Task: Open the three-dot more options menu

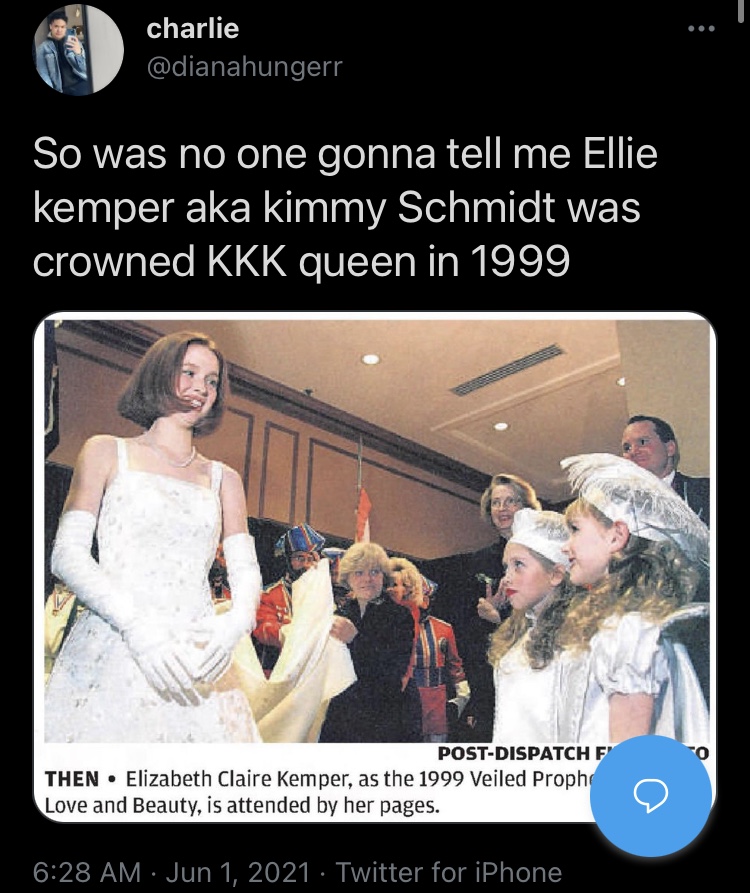Action: 701,29
